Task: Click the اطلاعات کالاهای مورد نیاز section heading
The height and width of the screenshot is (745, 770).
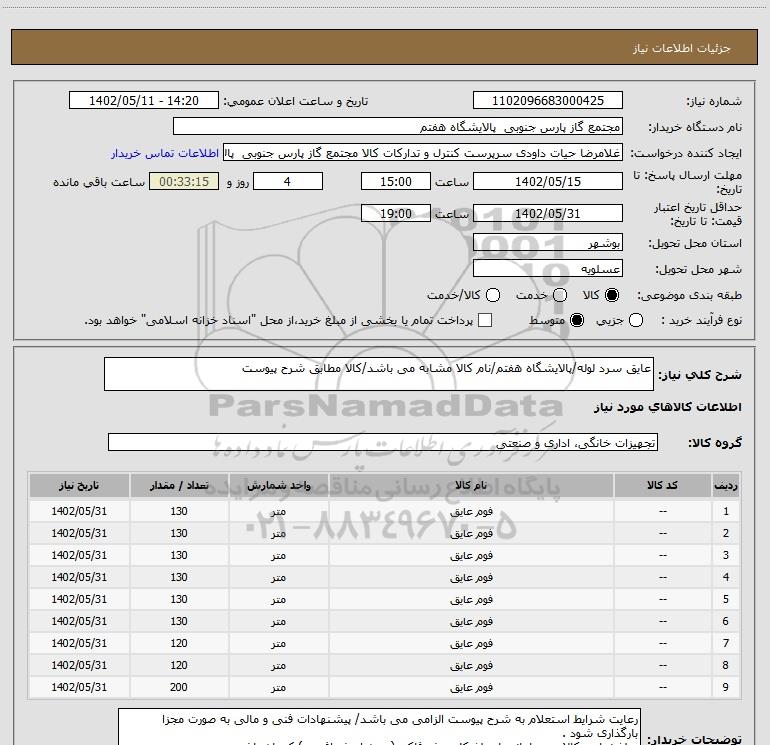Action: tap(667, 407)
